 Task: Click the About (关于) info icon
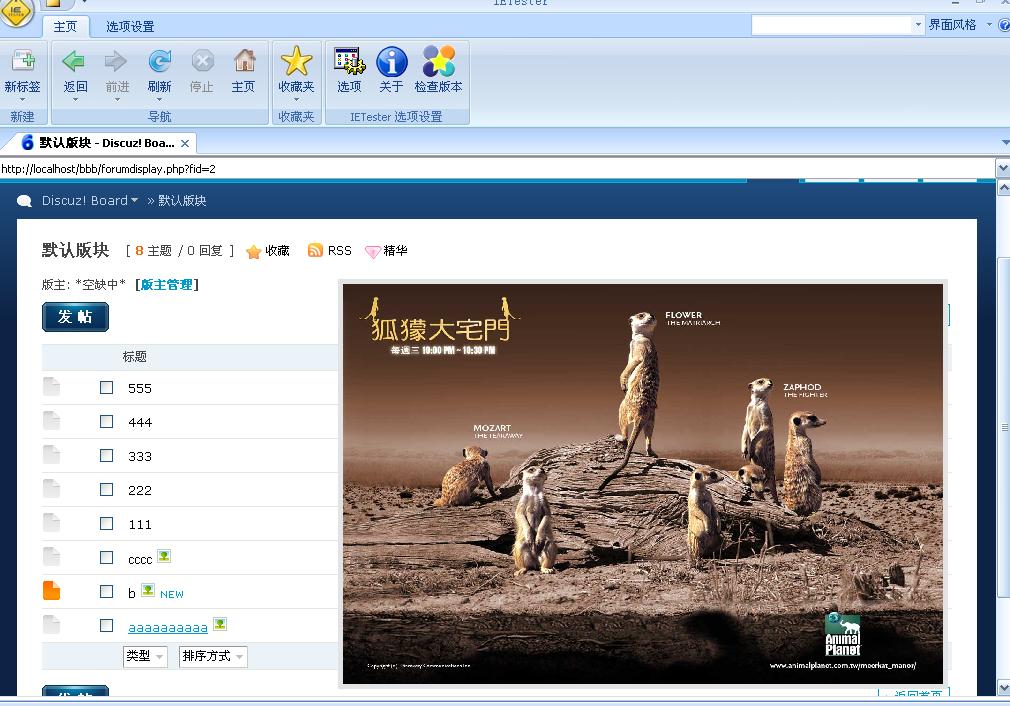392,61
